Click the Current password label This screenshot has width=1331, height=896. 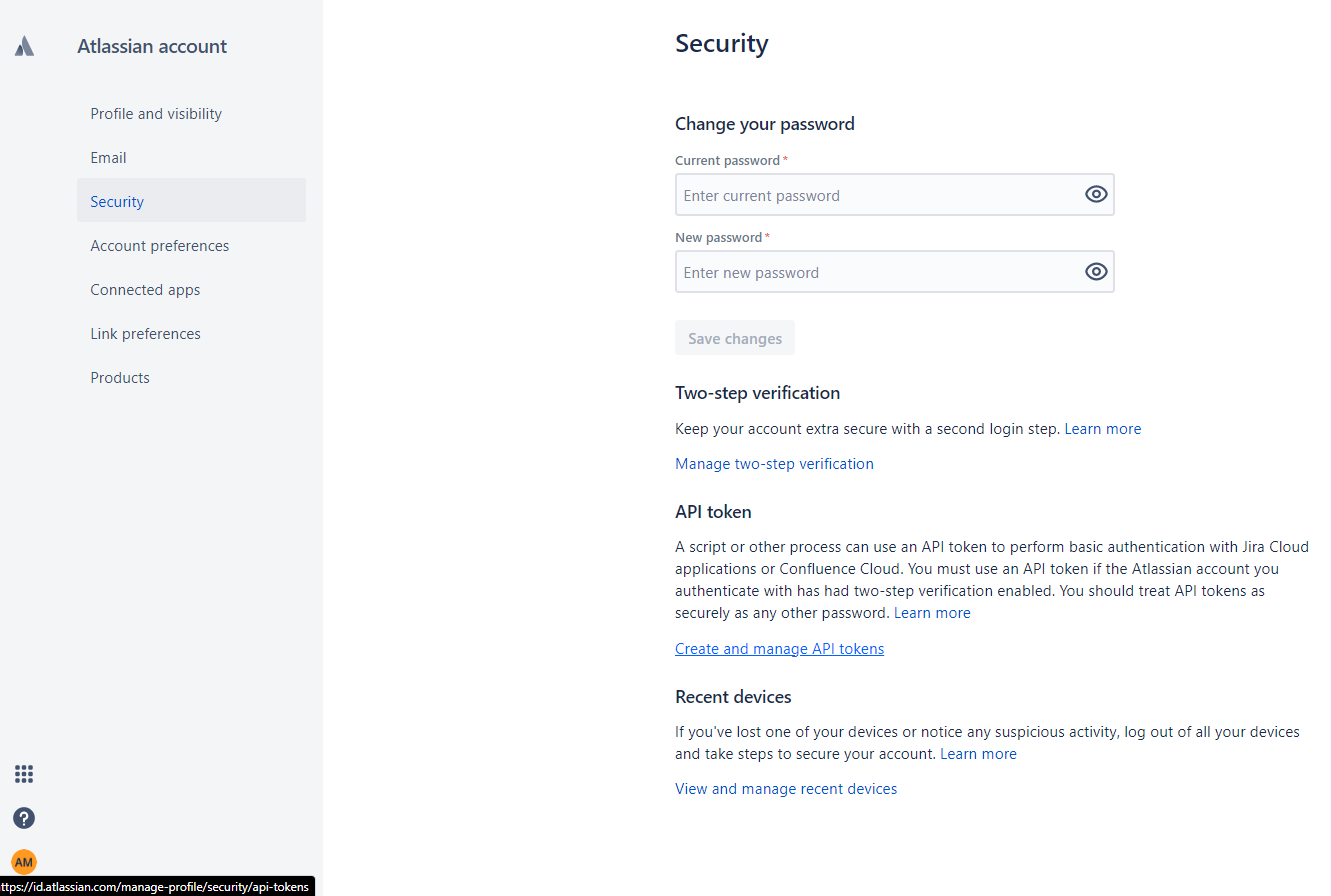727,160
